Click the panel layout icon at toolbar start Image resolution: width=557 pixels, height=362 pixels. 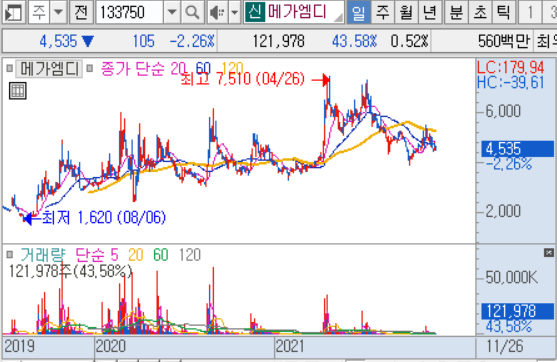[x=13, y=12]
